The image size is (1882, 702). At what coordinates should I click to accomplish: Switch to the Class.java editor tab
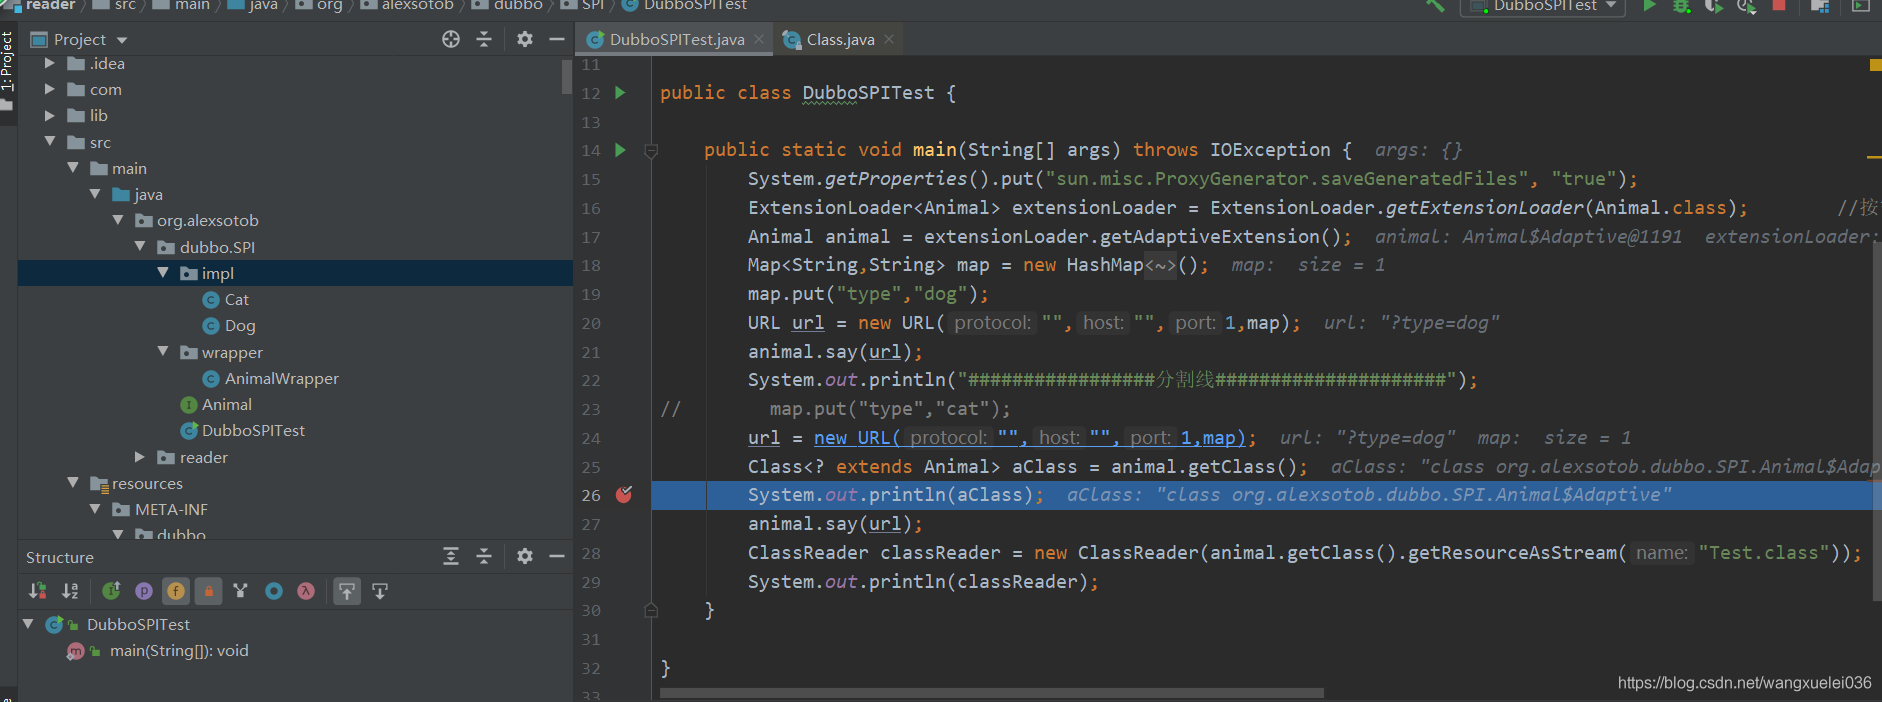(840, 39)
